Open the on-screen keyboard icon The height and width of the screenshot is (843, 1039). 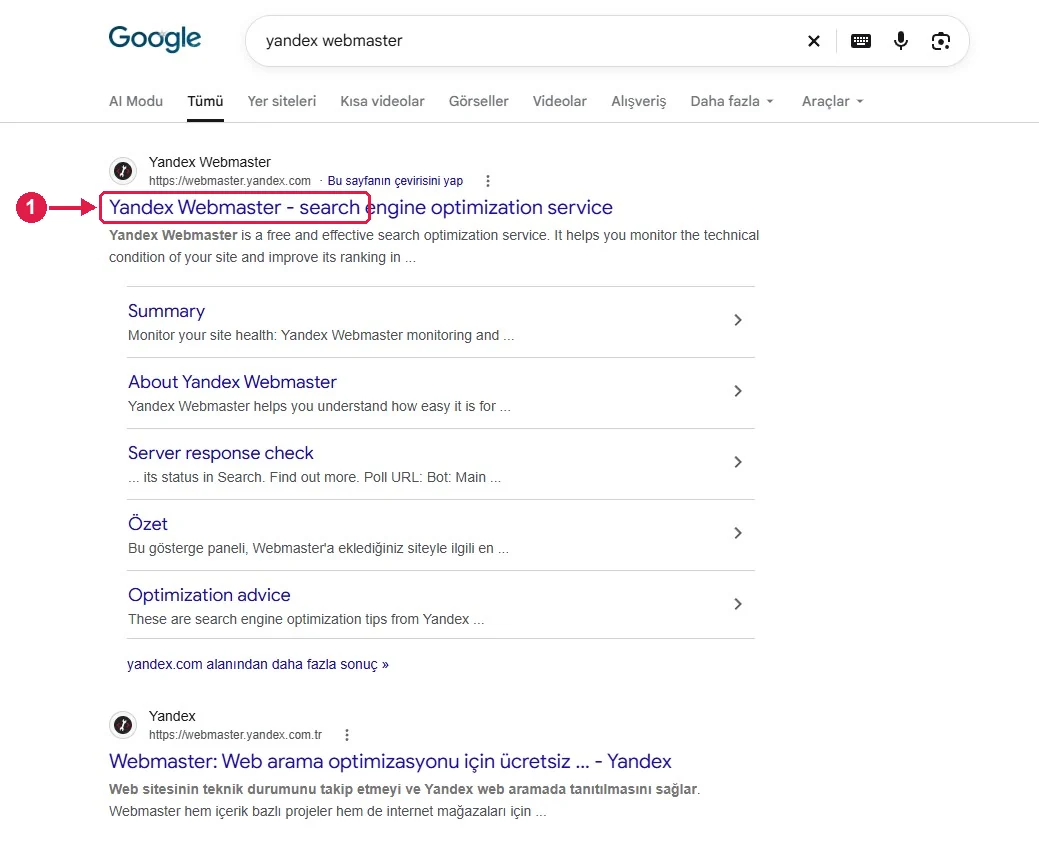point(861,41)
